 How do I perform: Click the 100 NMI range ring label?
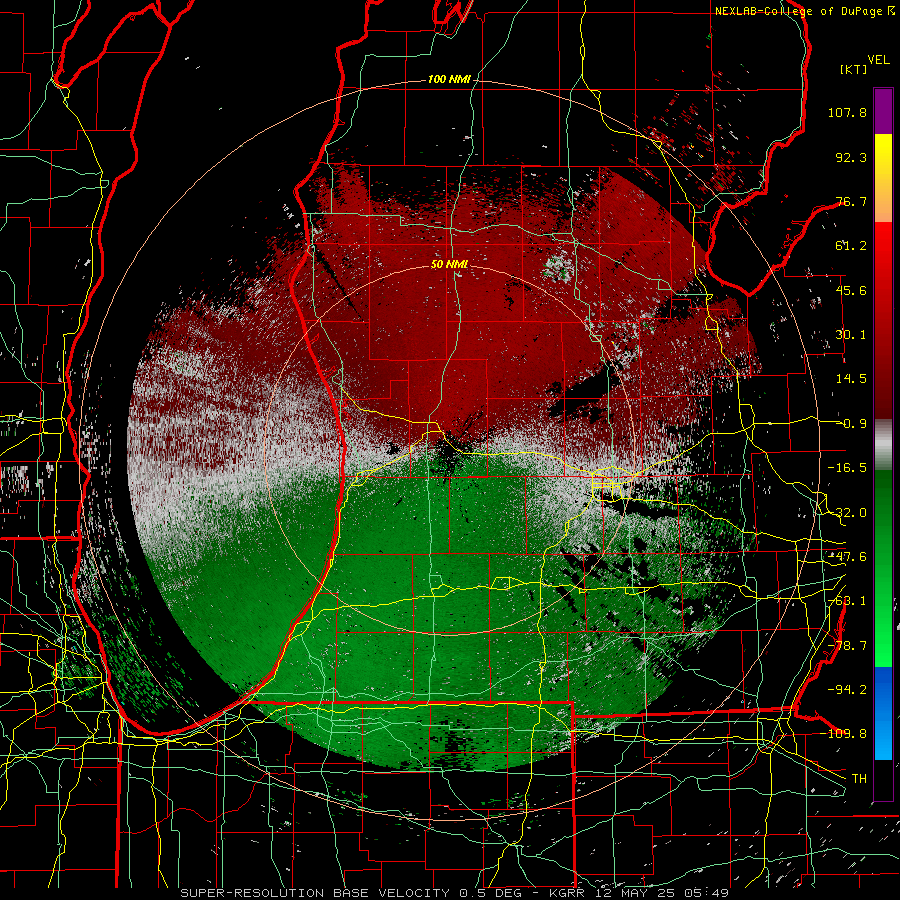click(x=449, y=79)
